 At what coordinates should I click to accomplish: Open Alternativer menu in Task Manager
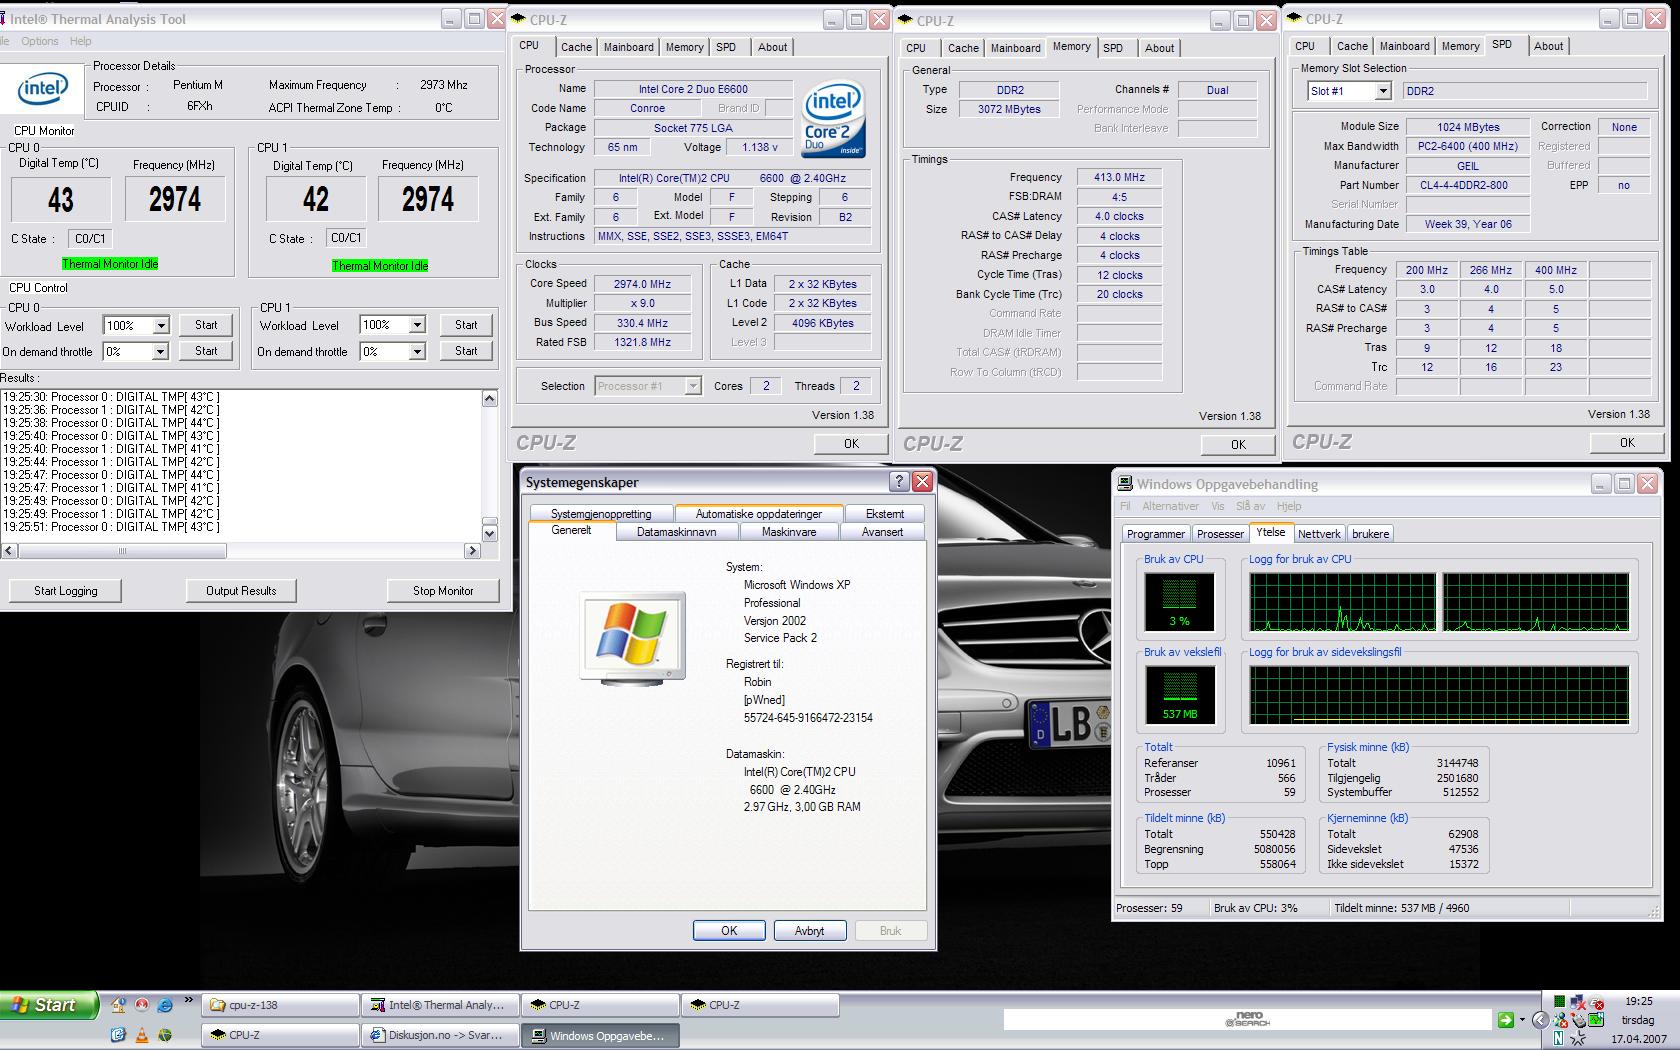point(1170,506)
